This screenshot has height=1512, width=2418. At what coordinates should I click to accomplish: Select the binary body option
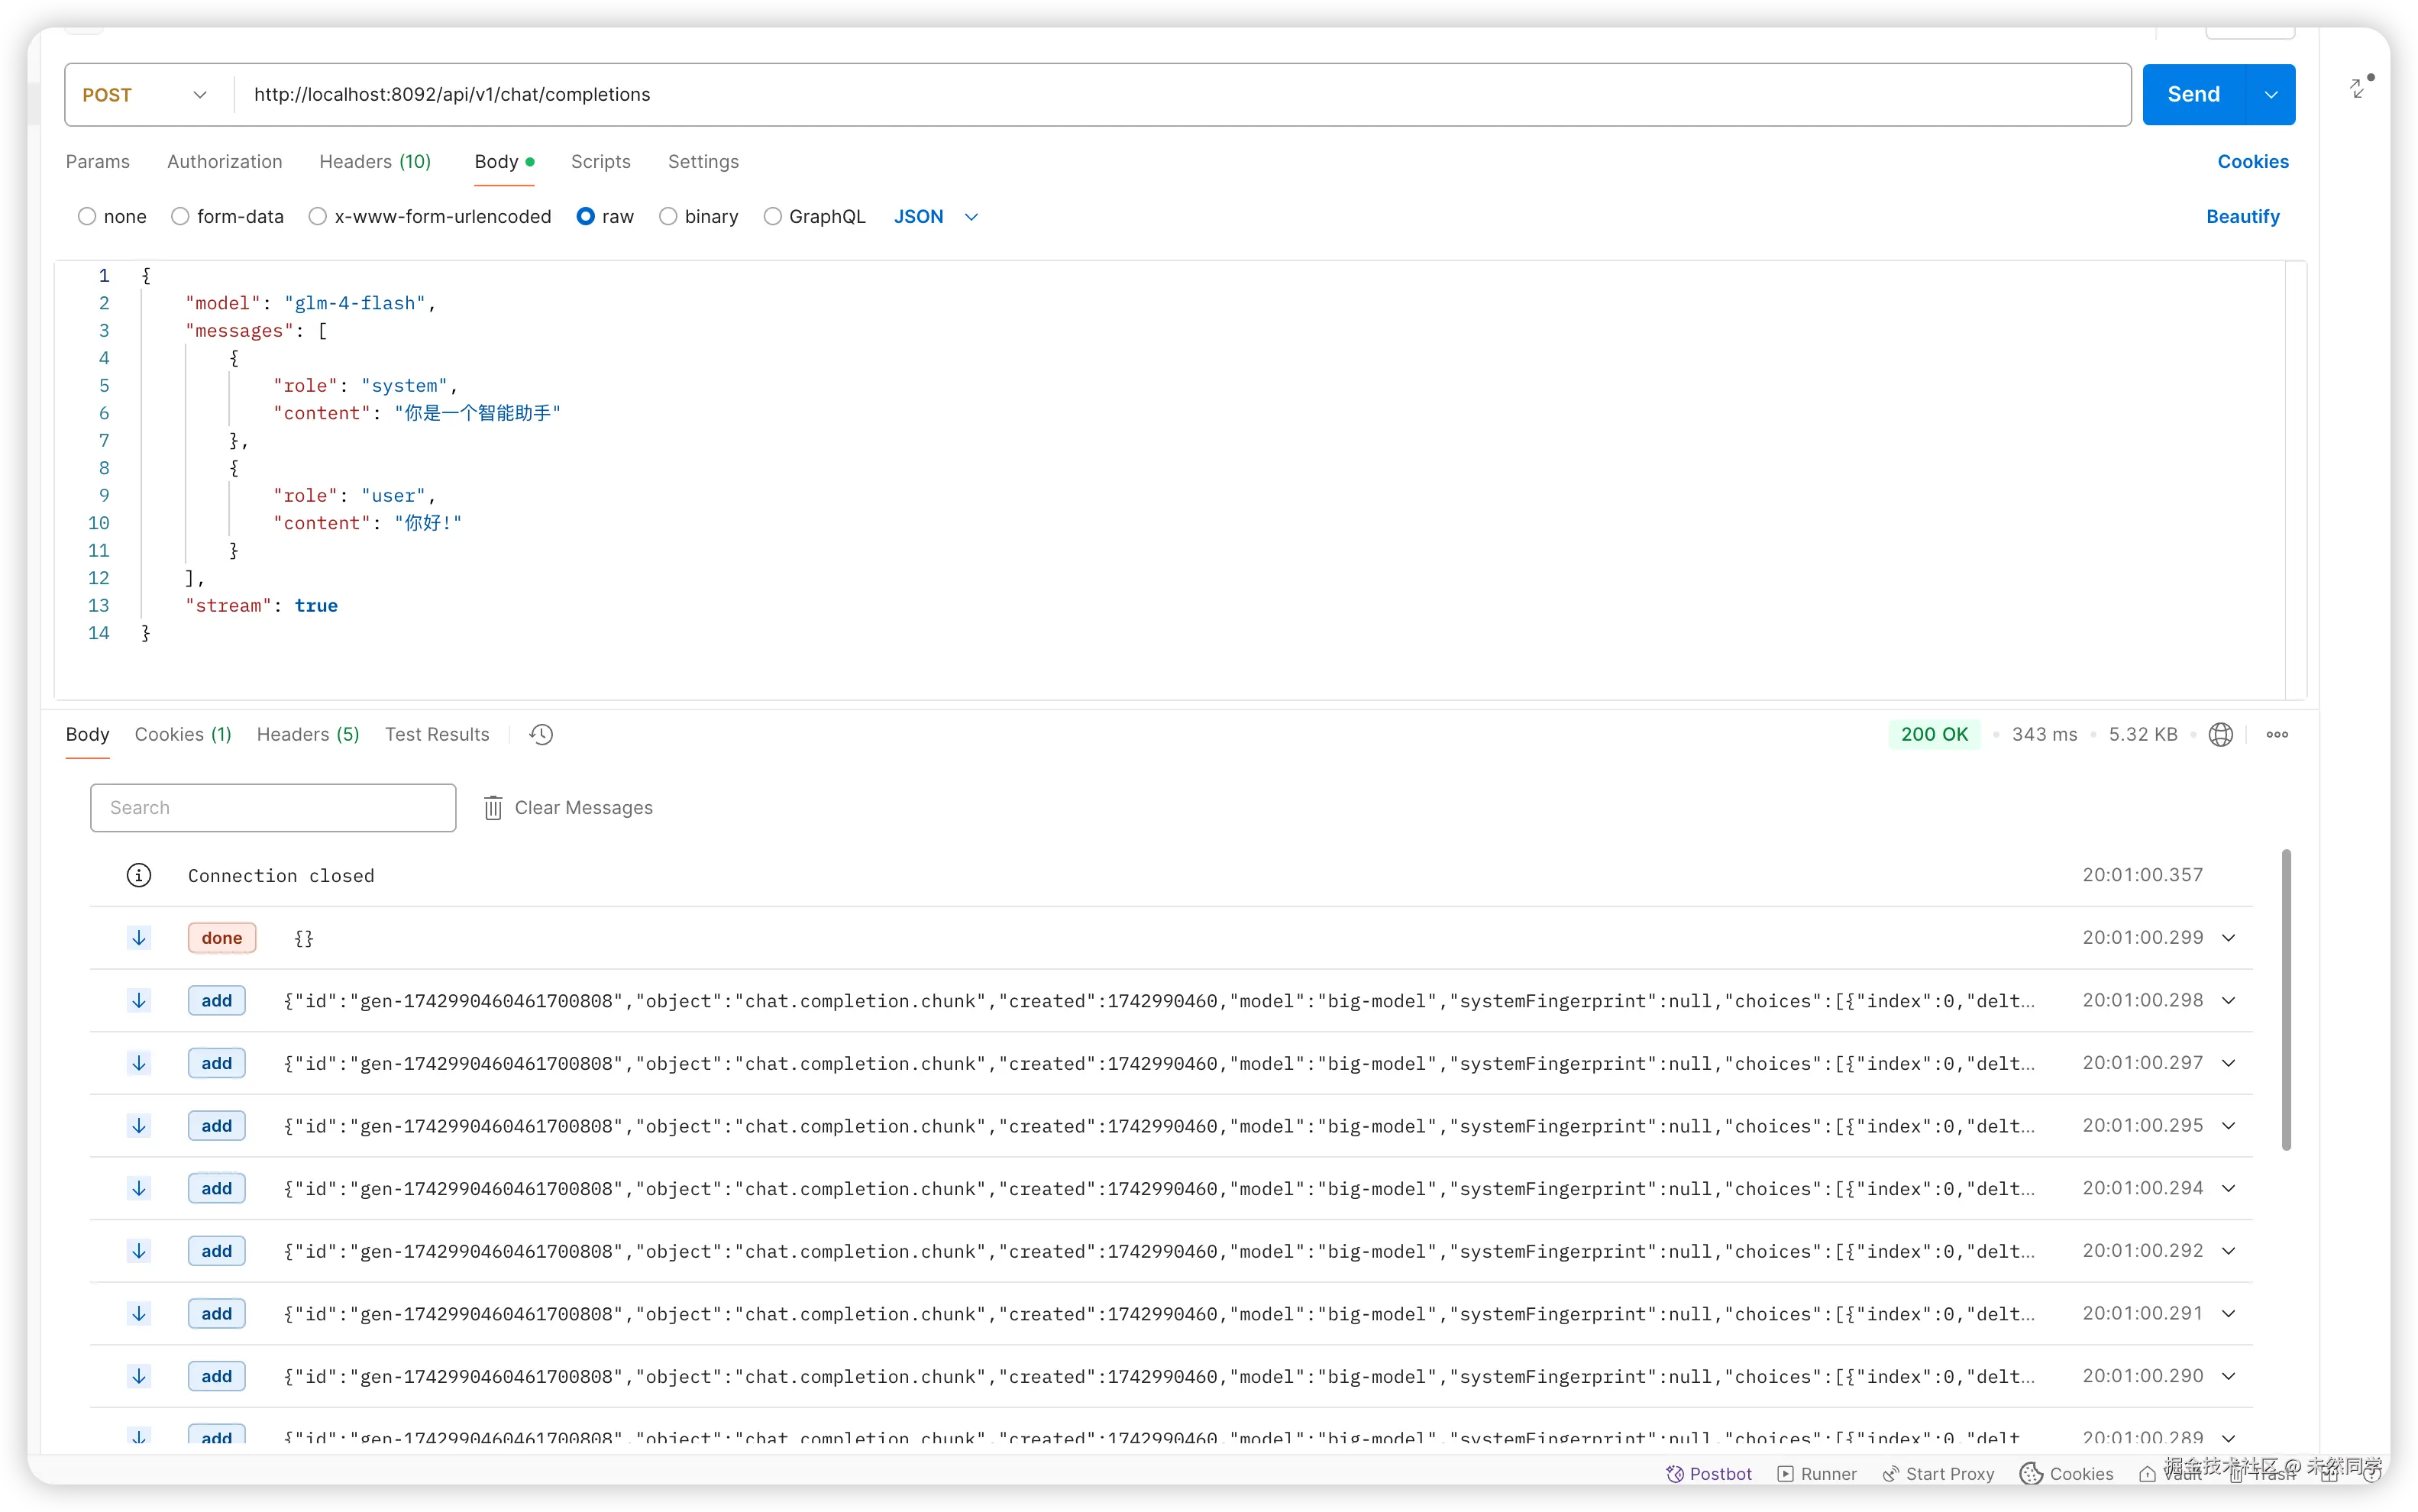coord(668,217)
